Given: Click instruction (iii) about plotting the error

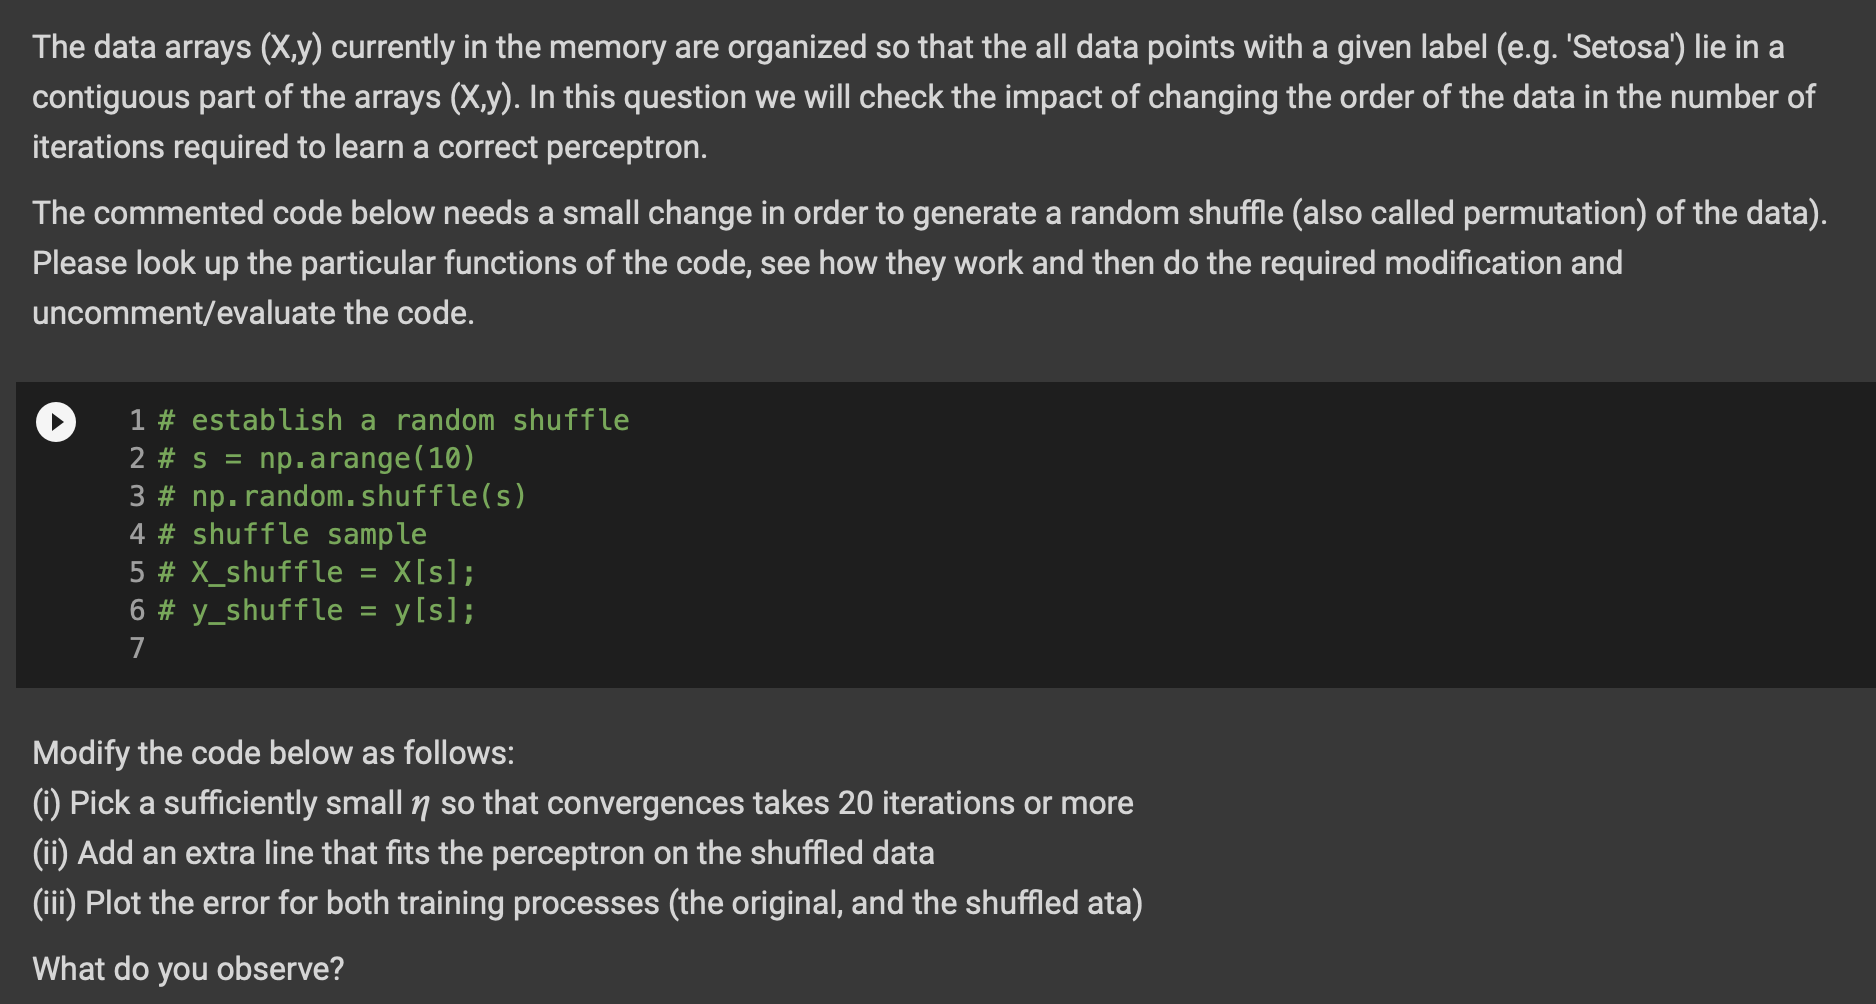Looking at the screenshot, I should pos(587,903).
